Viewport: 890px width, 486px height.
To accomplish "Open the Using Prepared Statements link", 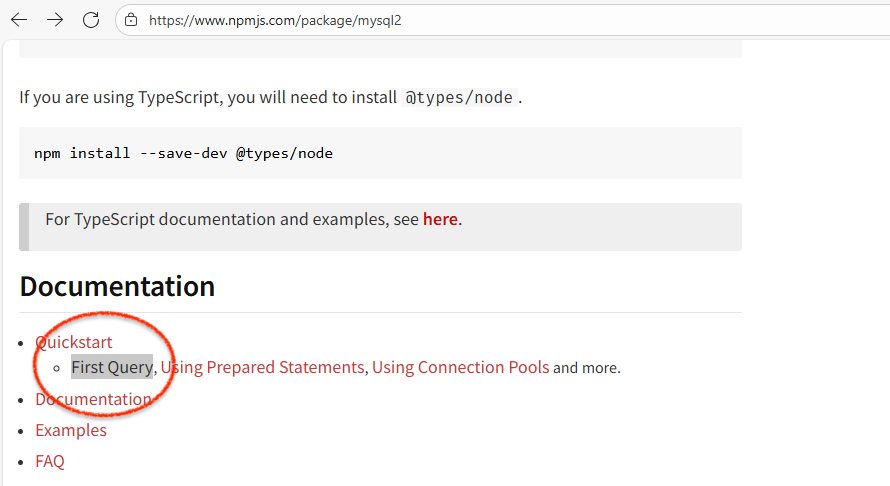I will [x=264, y=367].
